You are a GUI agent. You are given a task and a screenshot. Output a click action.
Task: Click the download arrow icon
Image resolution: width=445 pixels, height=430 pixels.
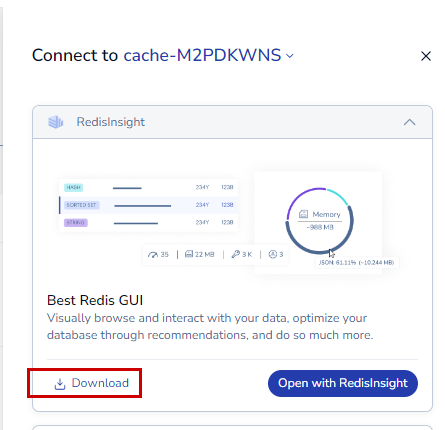[60, 384]
